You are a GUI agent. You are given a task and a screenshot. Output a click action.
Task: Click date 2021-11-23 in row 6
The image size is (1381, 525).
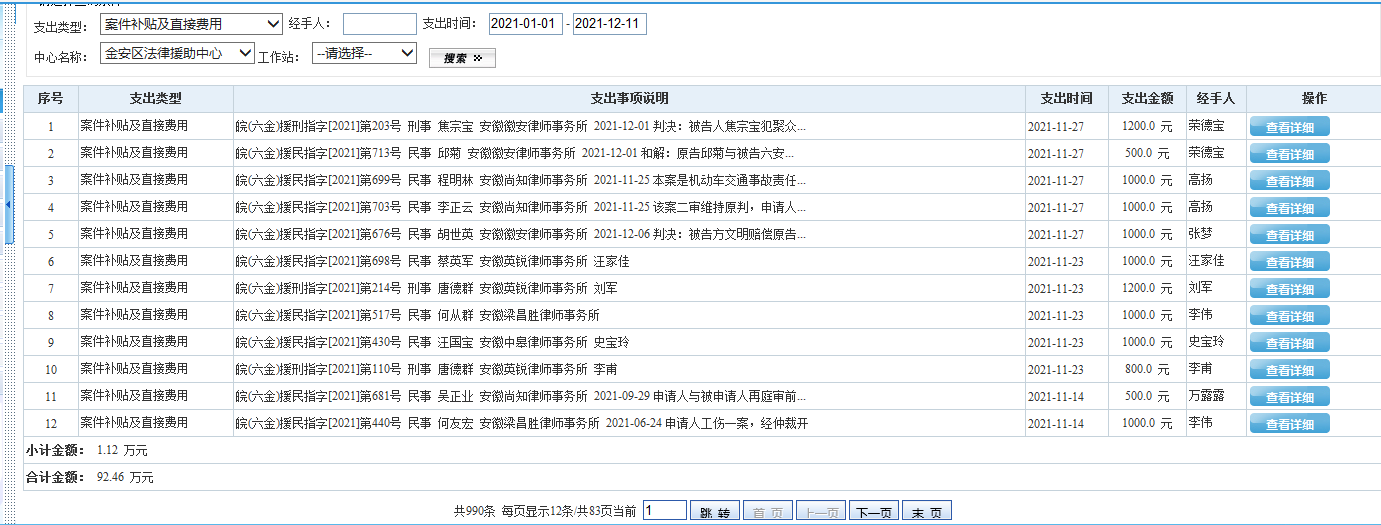(x=1055, y=262)
